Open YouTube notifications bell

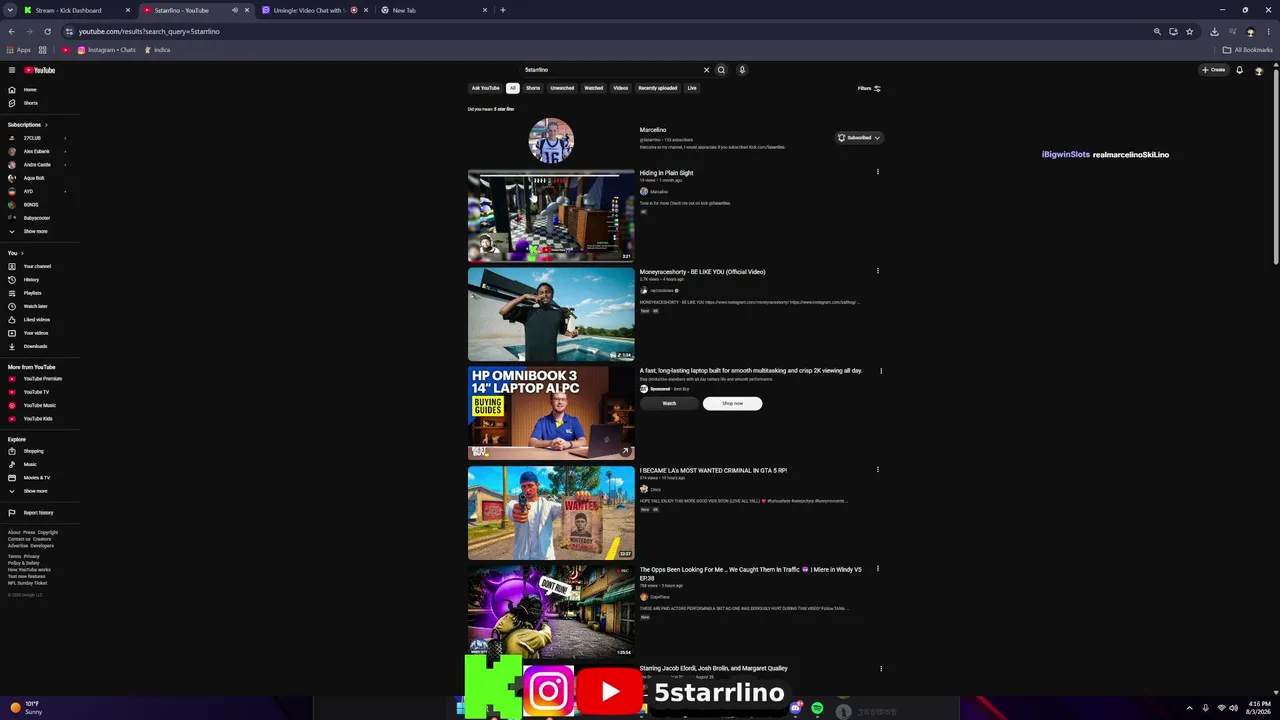1239,70
